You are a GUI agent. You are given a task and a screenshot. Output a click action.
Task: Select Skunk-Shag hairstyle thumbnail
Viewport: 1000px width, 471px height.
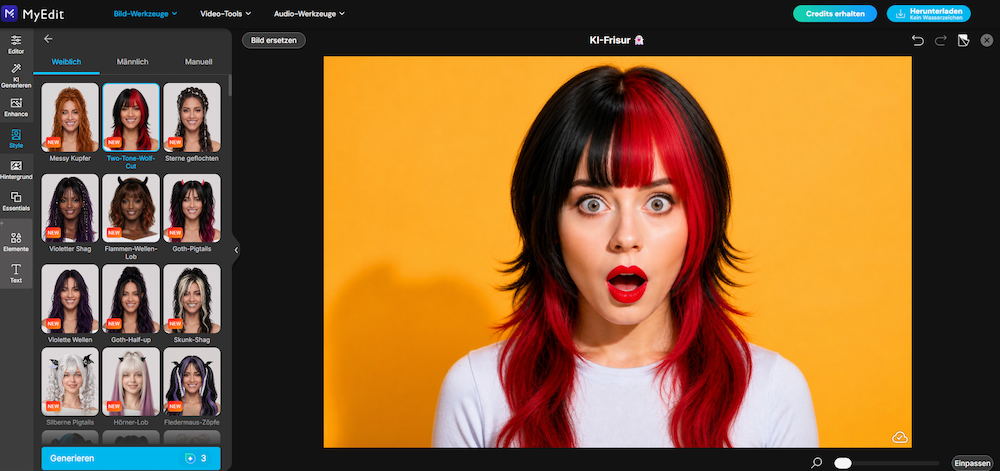coord(192,298)
